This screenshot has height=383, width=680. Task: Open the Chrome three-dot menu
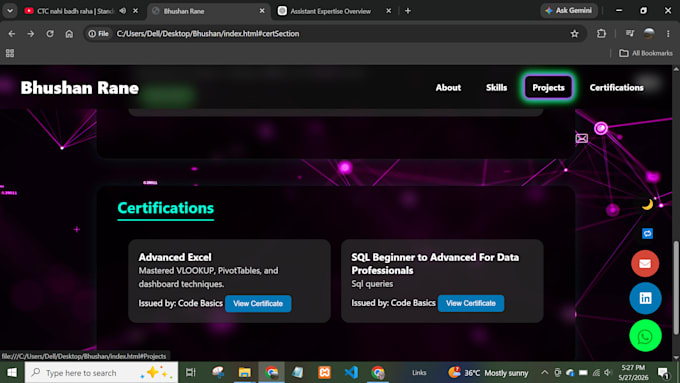pyautogui.click(x=668, y=33)
